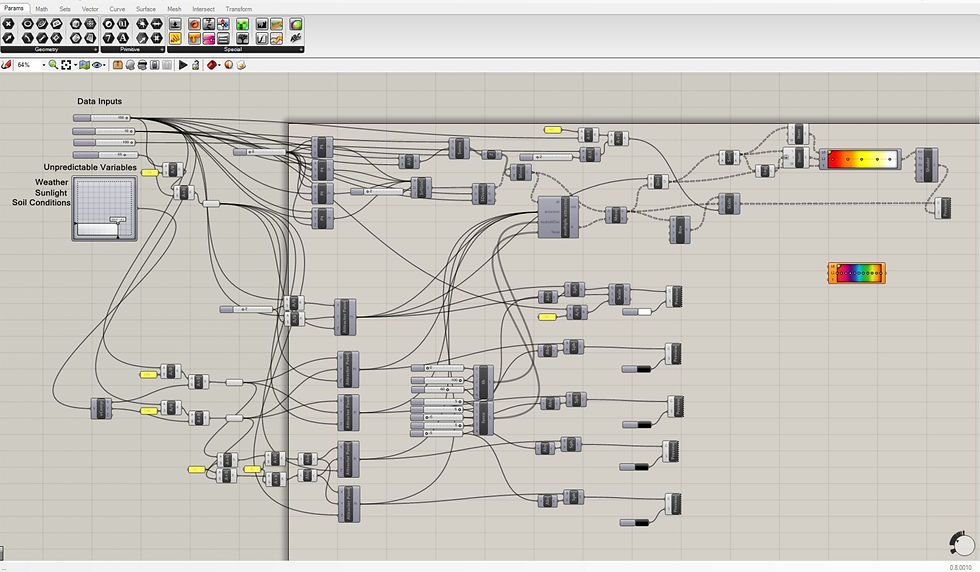The image size is (980, 572).
Task: Click the printer-like icon on canvas toolbar
Action: (x=142, y=65)
